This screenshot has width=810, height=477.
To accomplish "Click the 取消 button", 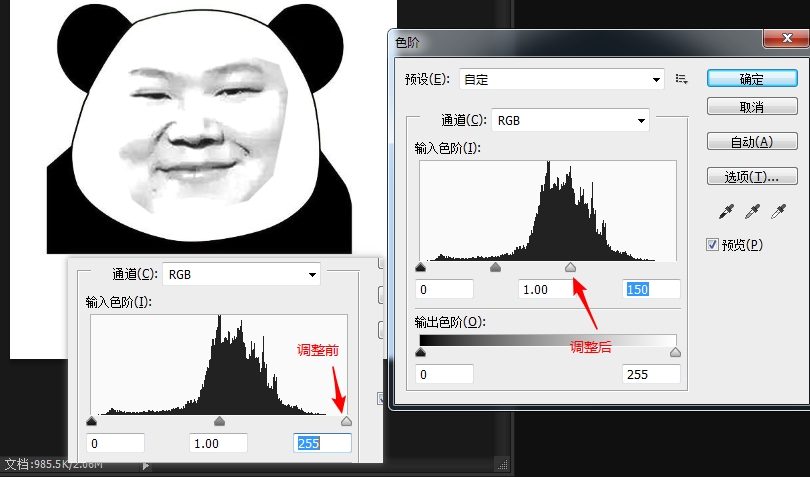I will [x=752, y=106].
